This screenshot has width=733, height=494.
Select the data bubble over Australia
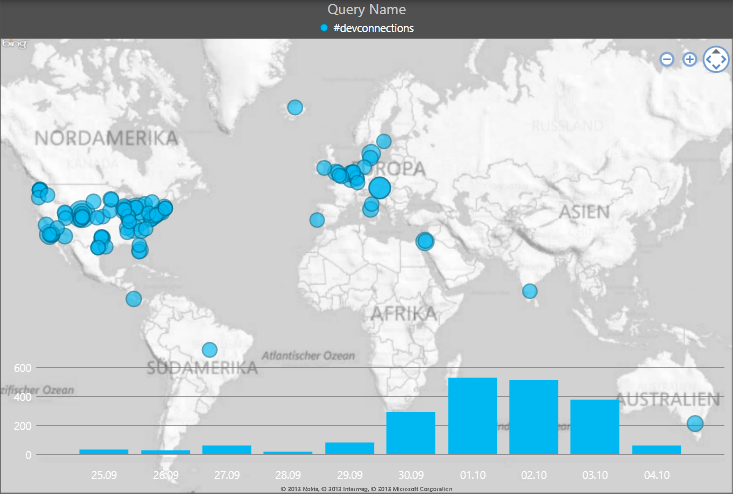coord(695,424)
